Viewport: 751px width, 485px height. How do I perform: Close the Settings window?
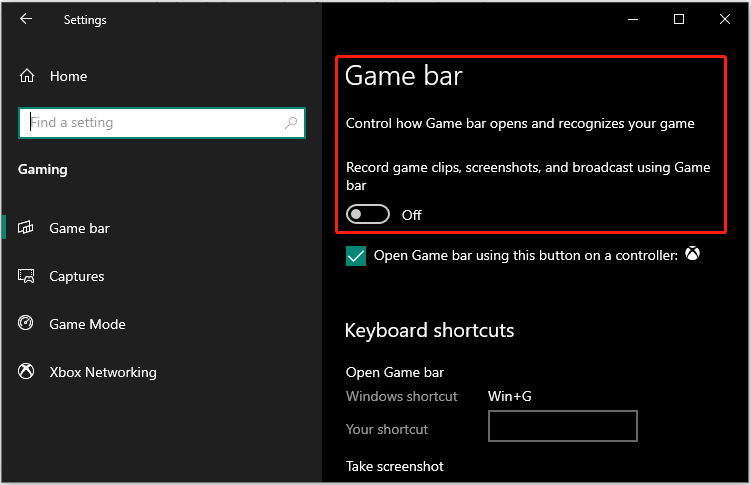point(725,19)
